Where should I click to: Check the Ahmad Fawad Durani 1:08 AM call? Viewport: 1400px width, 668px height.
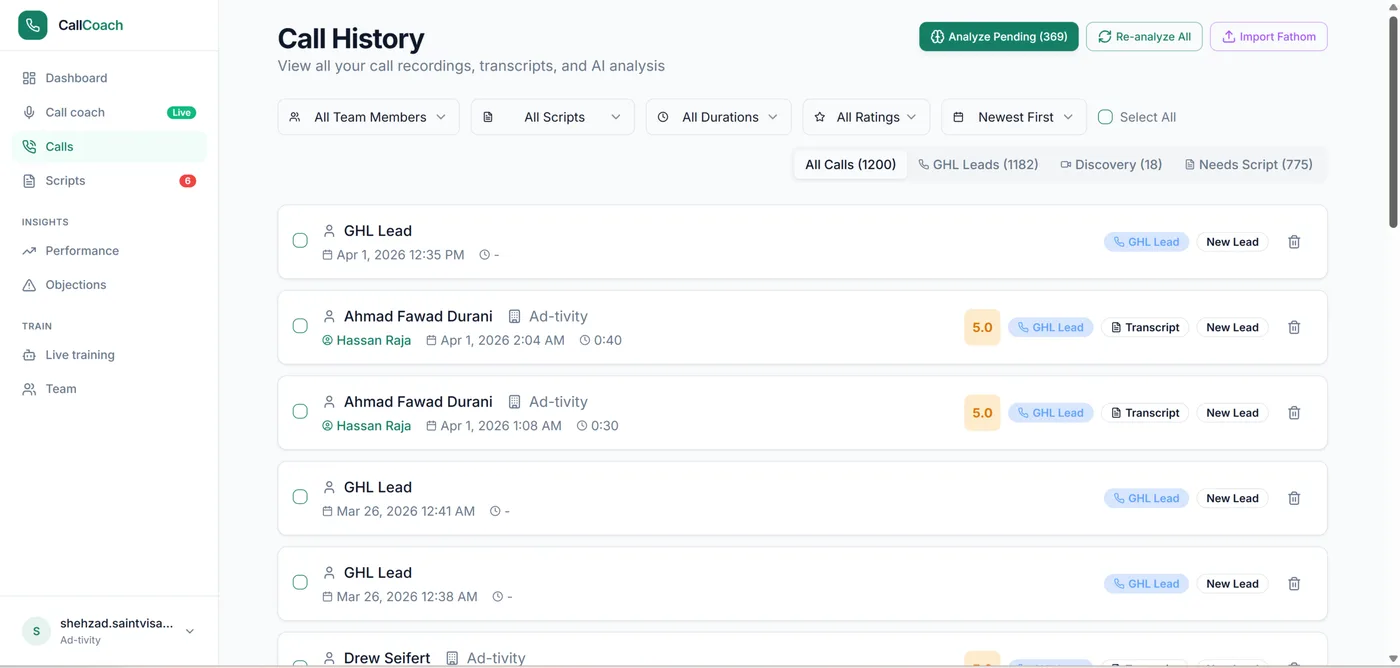click(x=300, y=411)
